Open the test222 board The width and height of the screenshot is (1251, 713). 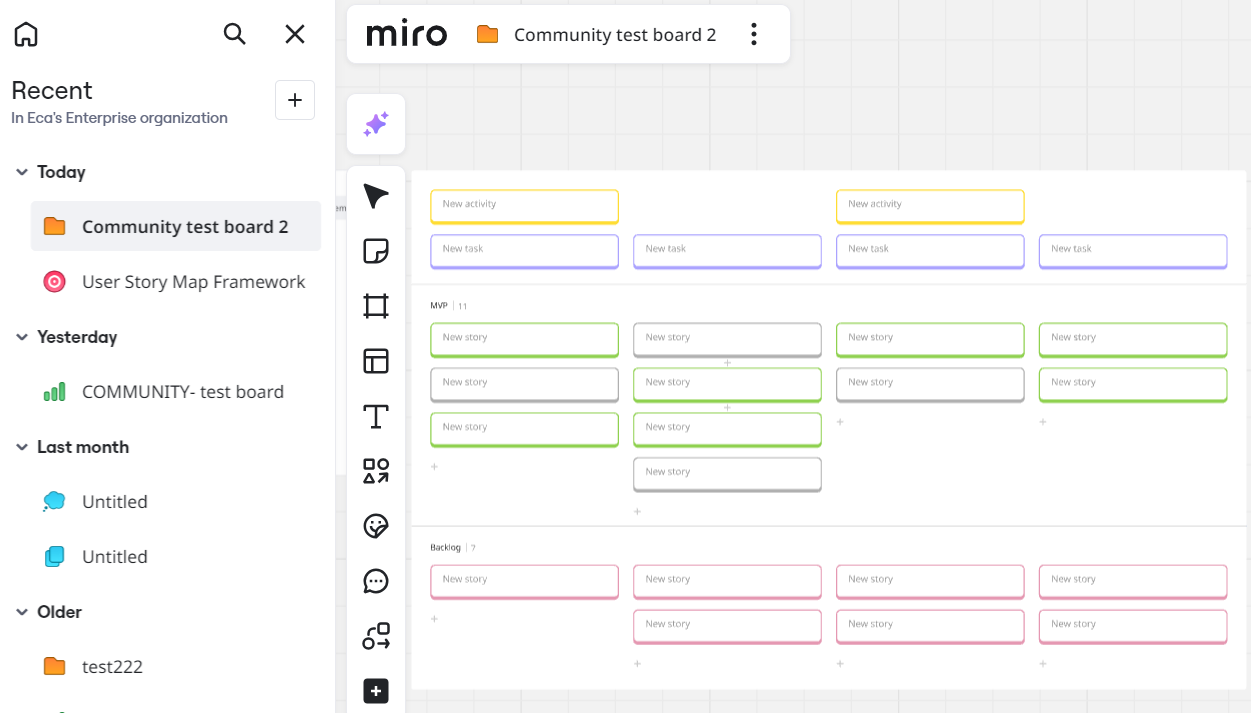tap(176, 666)
